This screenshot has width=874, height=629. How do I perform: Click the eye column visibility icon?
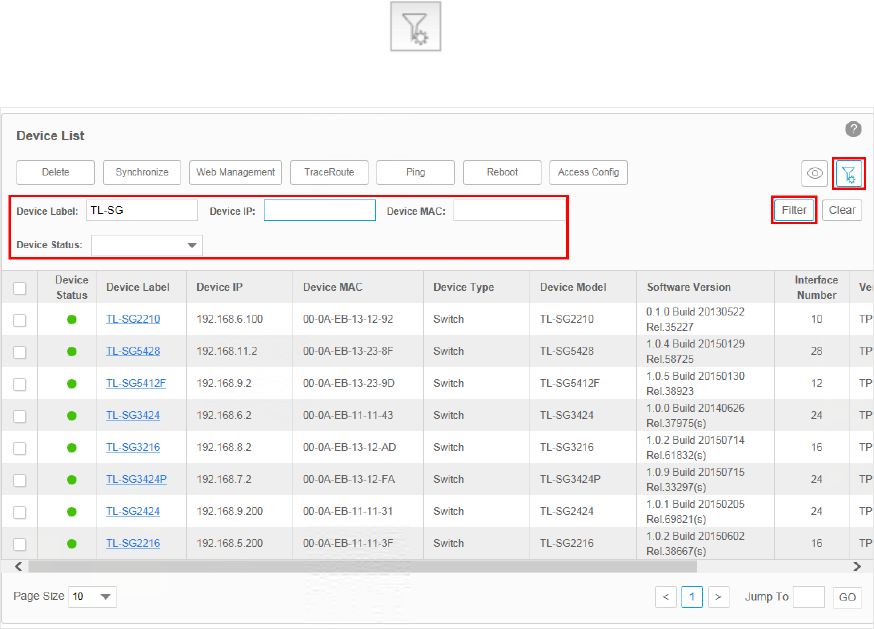click(x=814, y=173)
